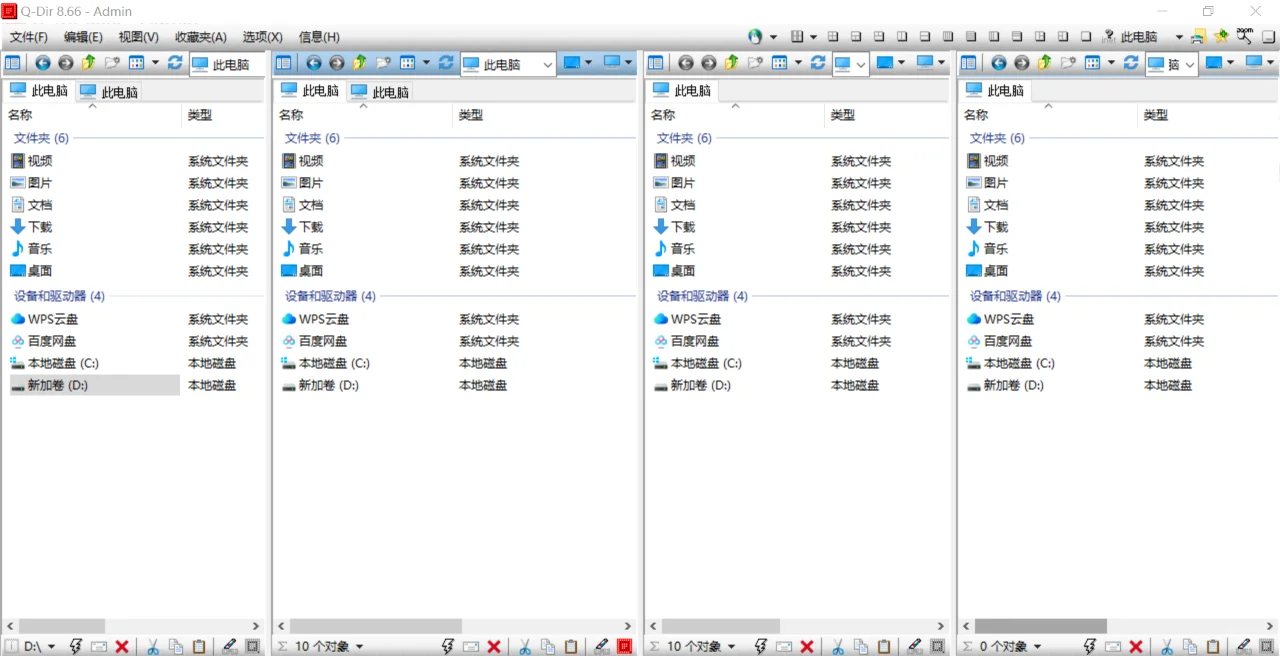Open the 选项(X) menu
This screenshot has height=656, width=1280.
[x=262, y=37]
